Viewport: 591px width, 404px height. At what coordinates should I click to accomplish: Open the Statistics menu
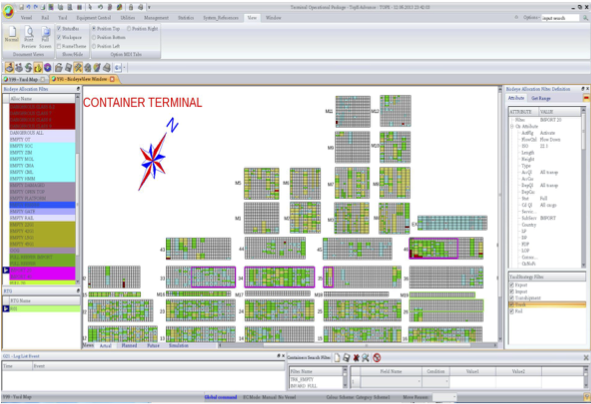185,18
